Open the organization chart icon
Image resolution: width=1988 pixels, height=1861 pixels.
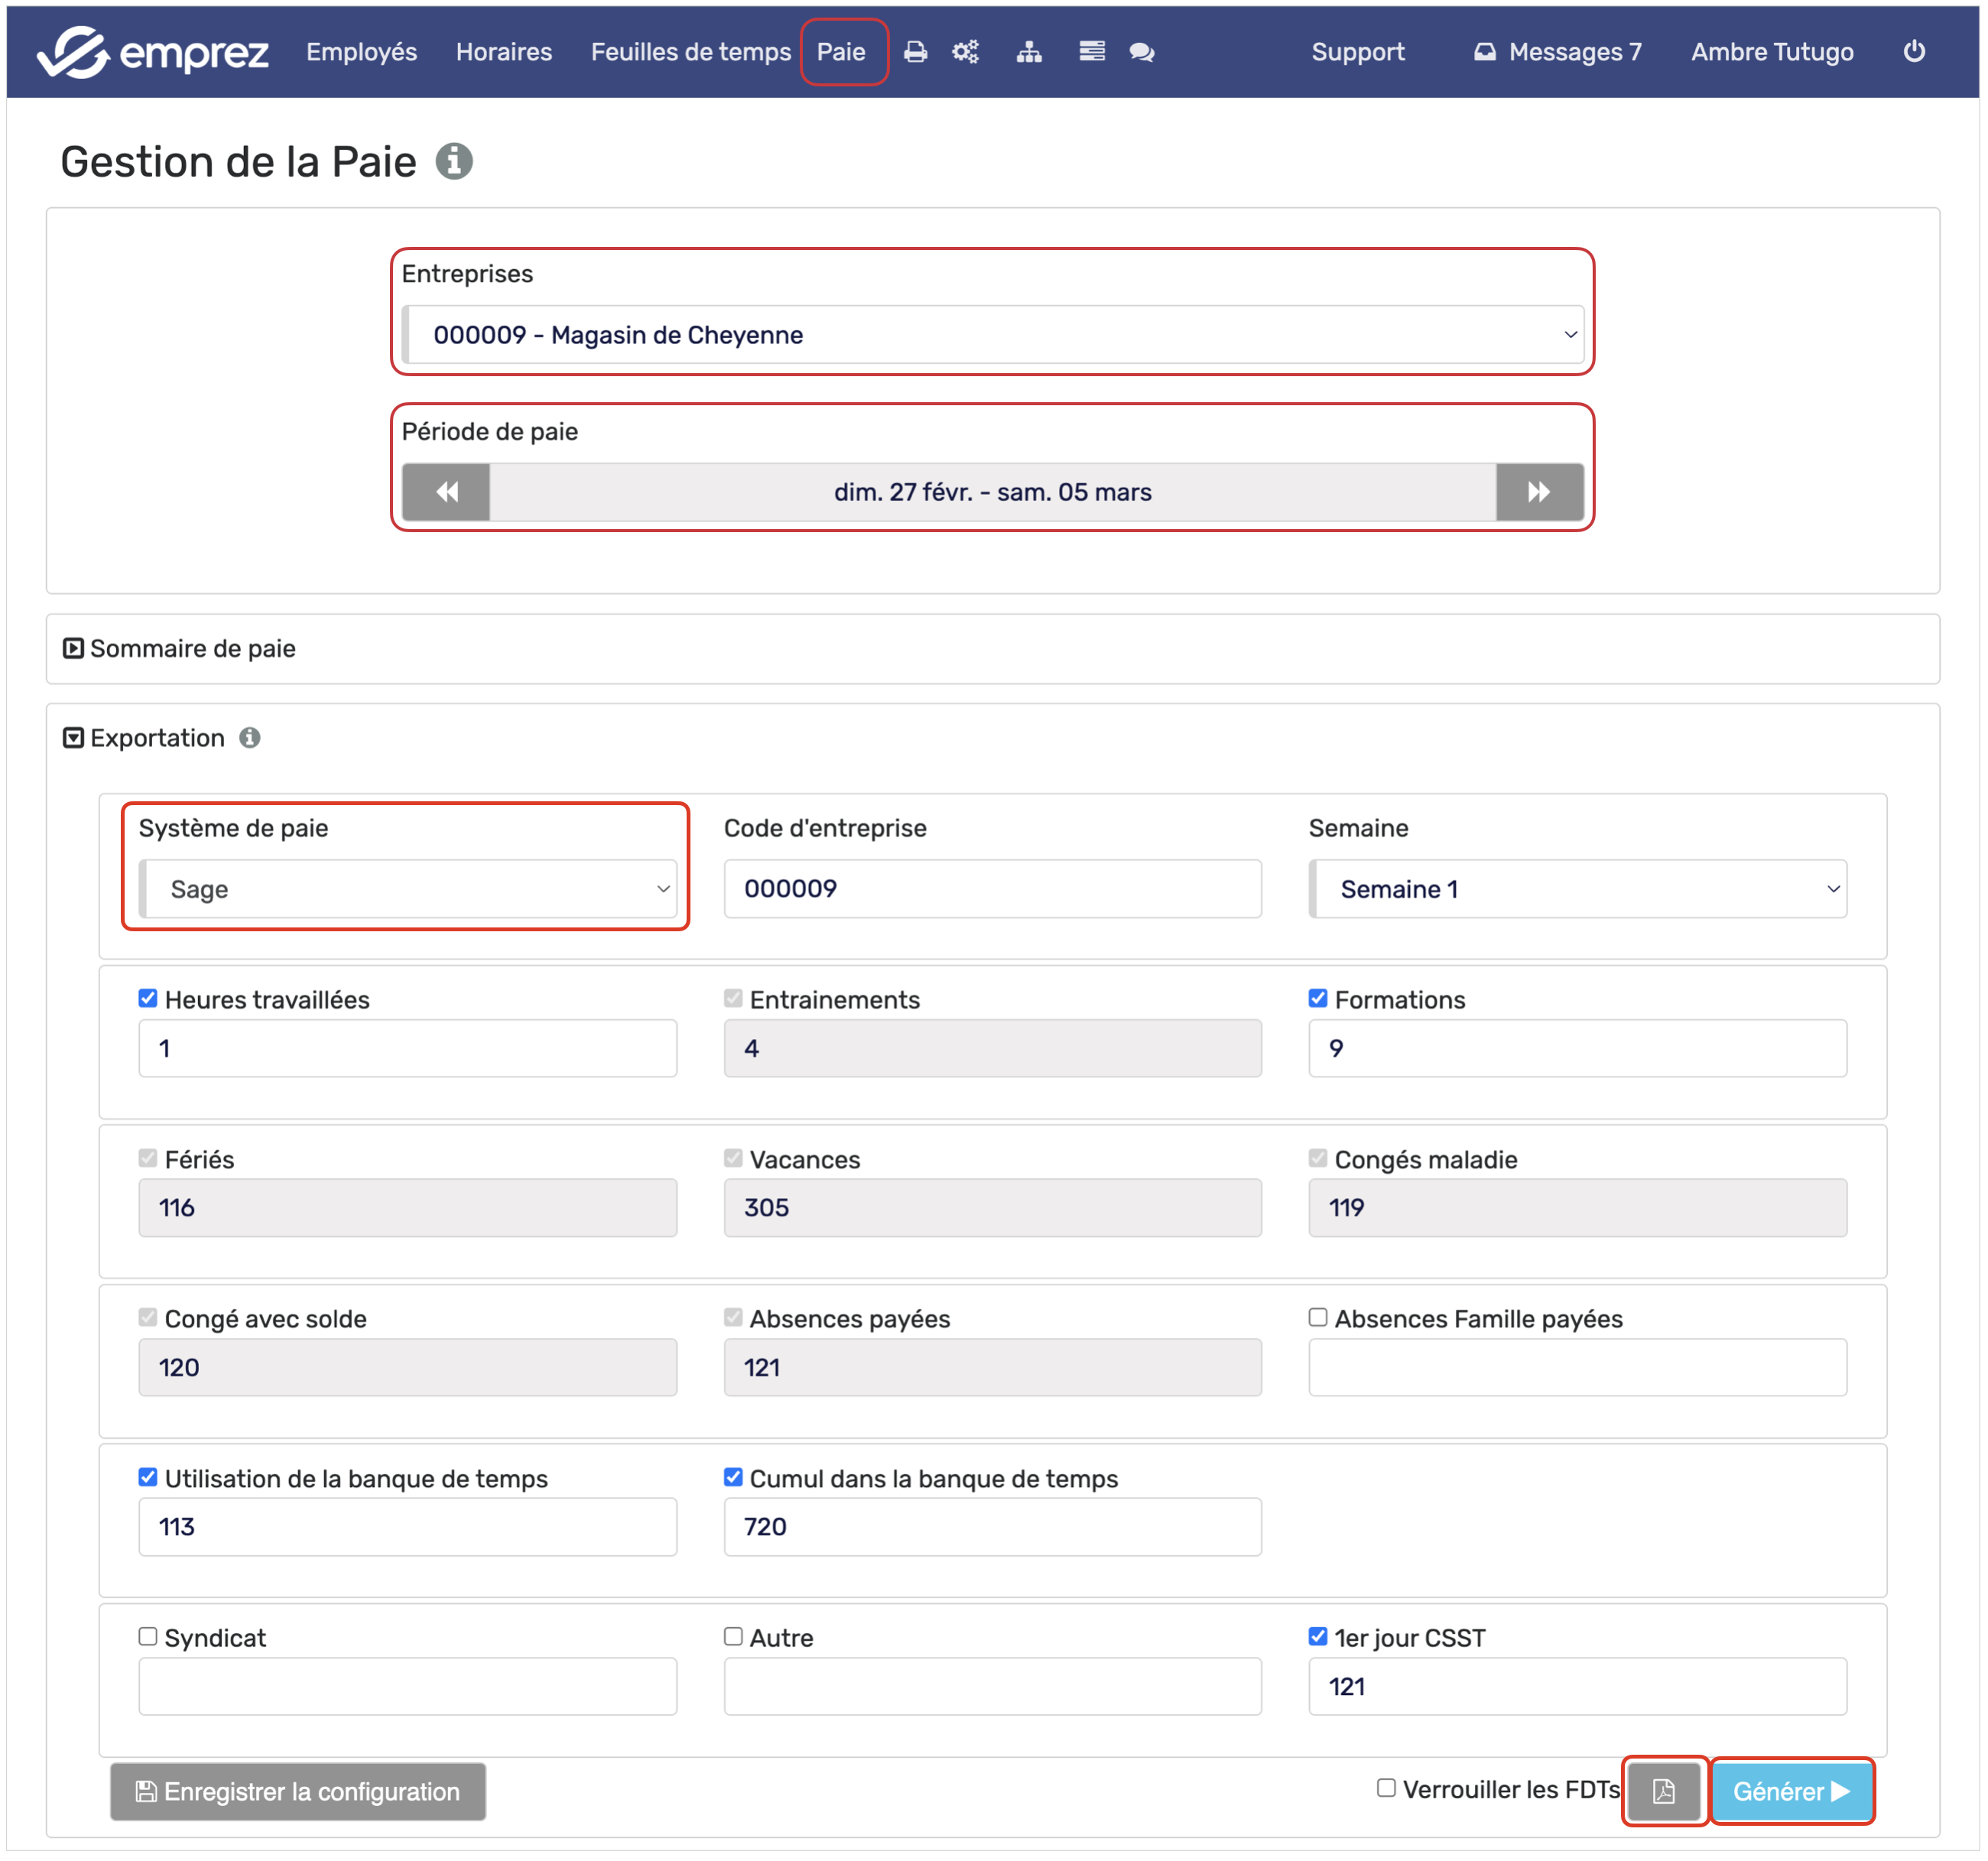(1029, 52)
